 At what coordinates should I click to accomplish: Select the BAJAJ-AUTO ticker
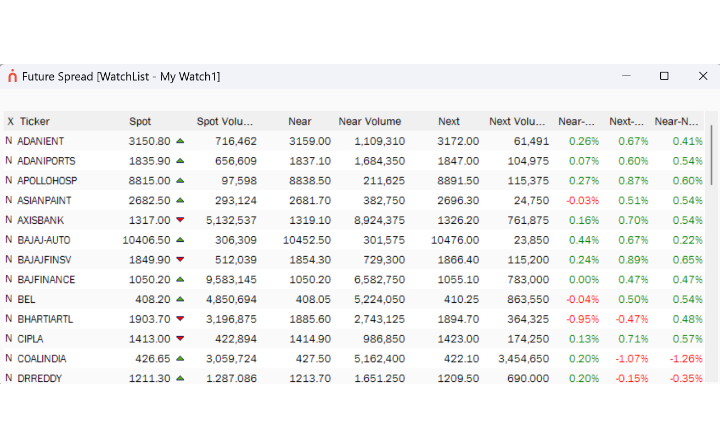[x=44, y=240]
